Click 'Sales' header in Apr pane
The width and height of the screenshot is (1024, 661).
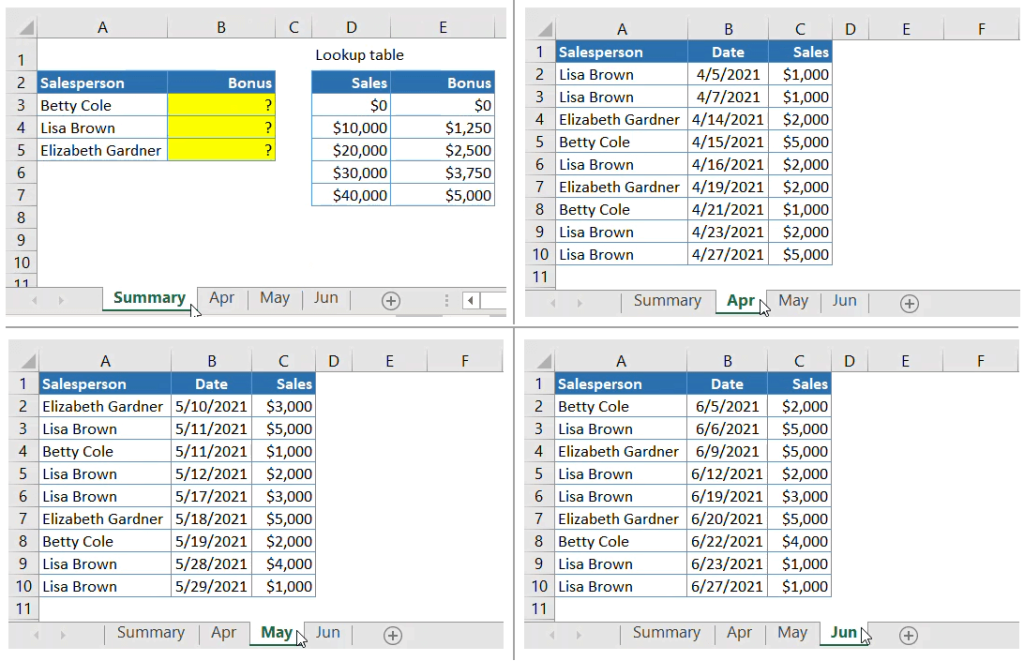tap(801, 52)
